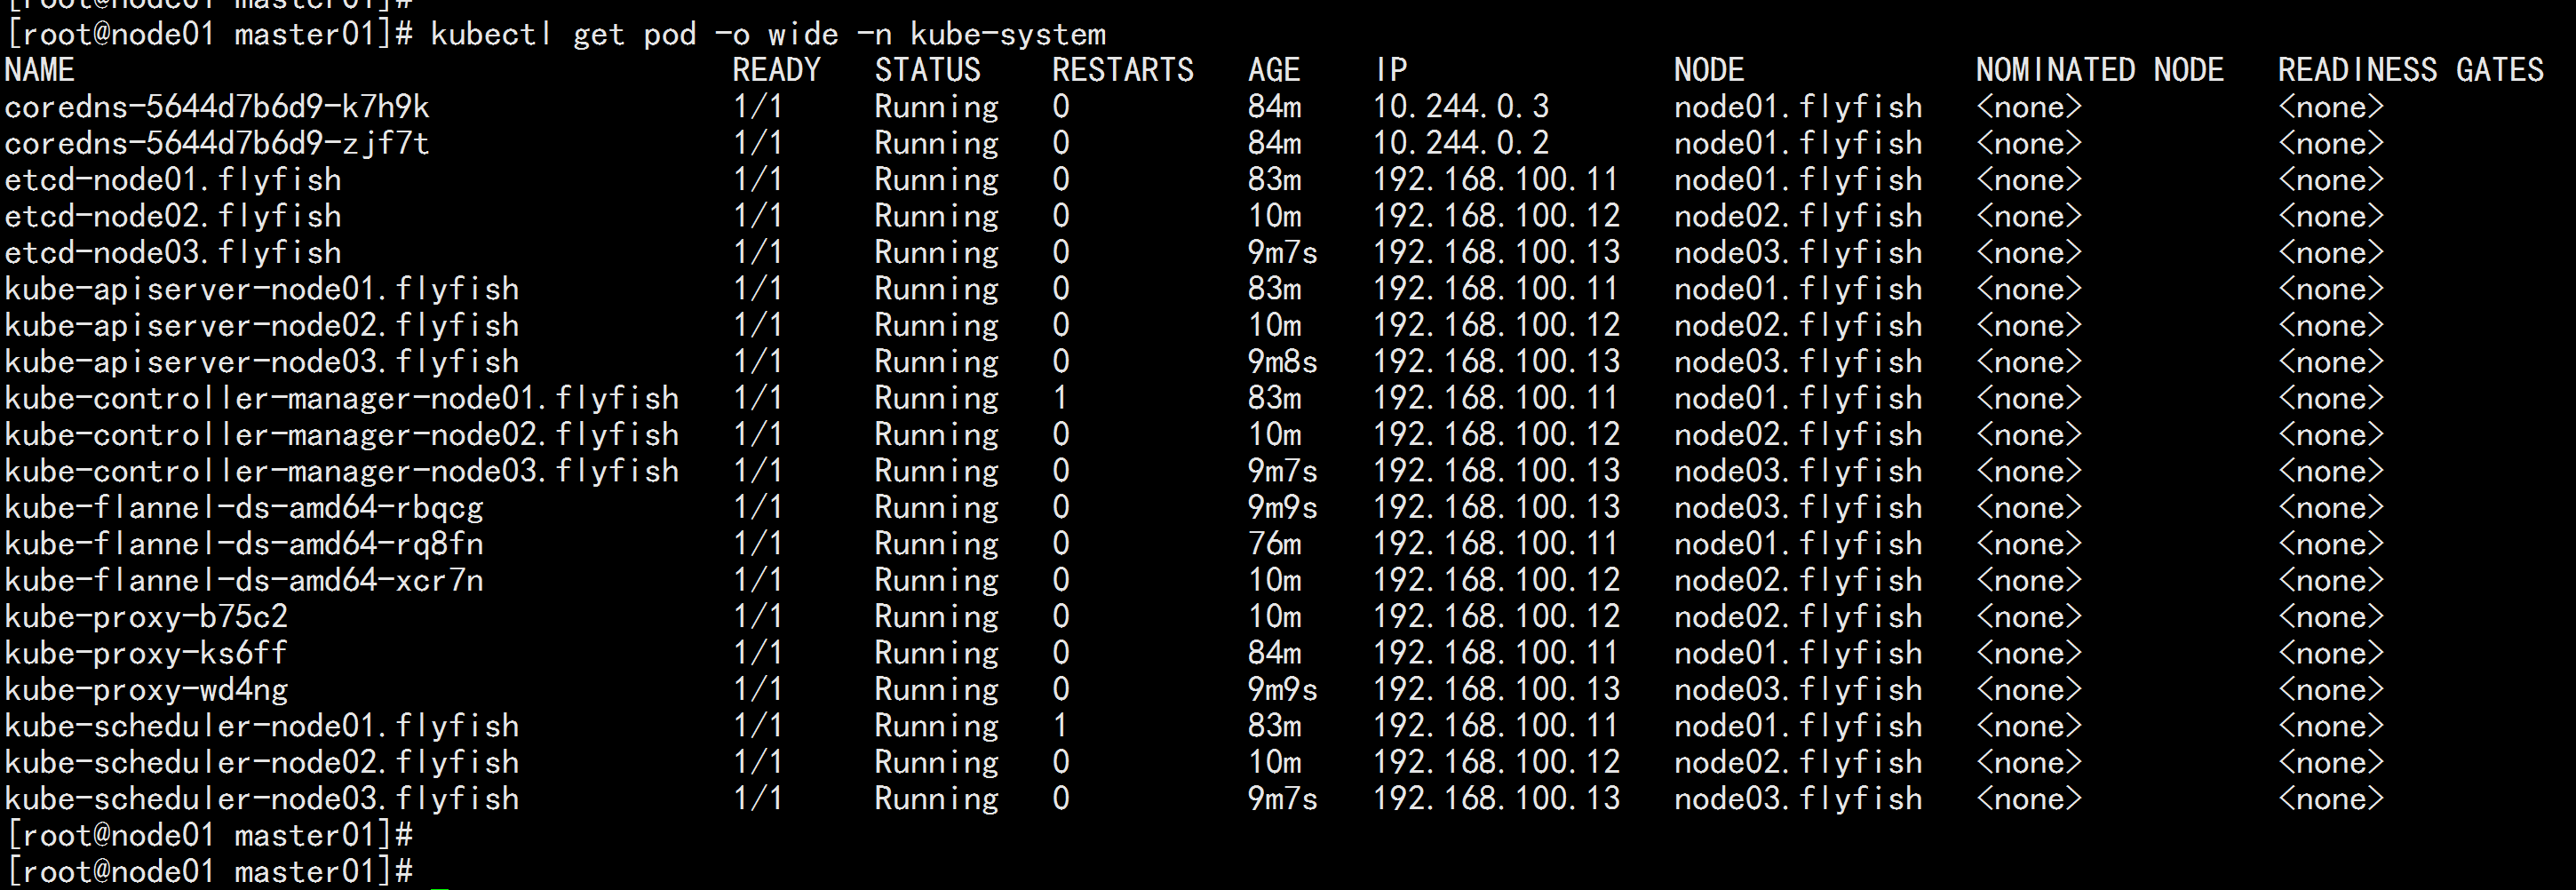The height and width of the screenshot is (890, 2576).
Task: Click restart count 1 of kube-controller-manager-node01.flyfish
Action: (1060, 398)
